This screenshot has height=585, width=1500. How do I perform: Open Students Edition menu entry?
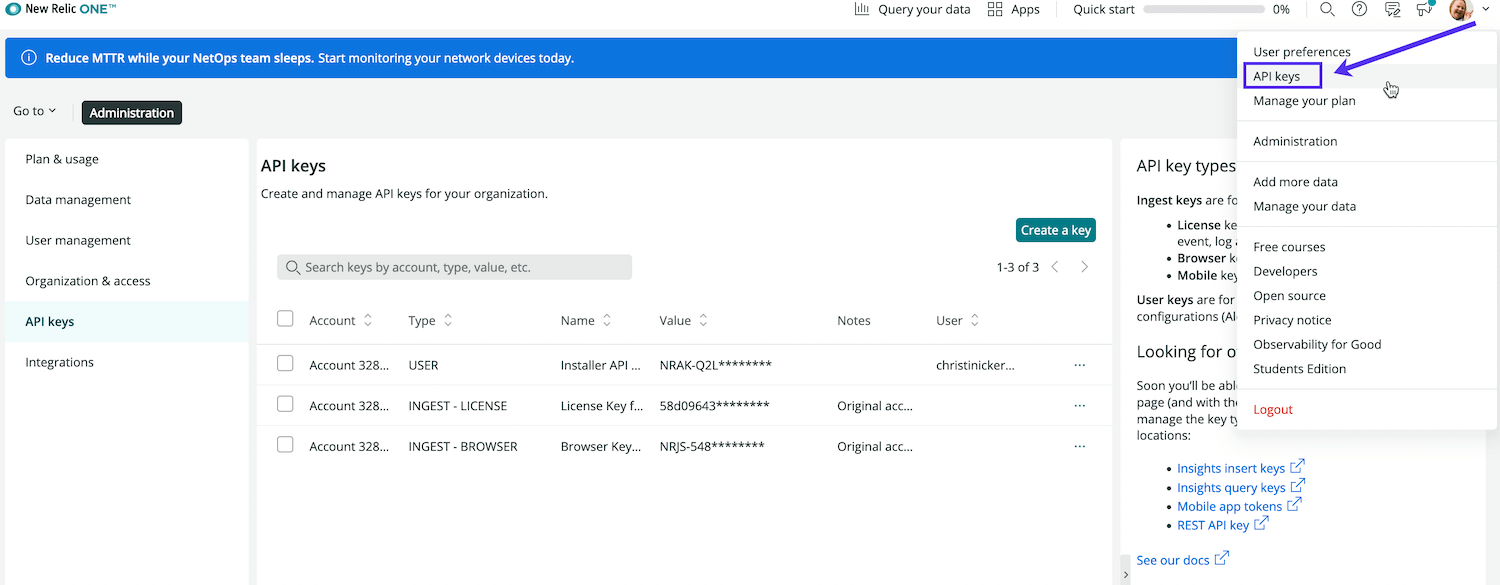pyautogui.click(x=1299, y=369)
